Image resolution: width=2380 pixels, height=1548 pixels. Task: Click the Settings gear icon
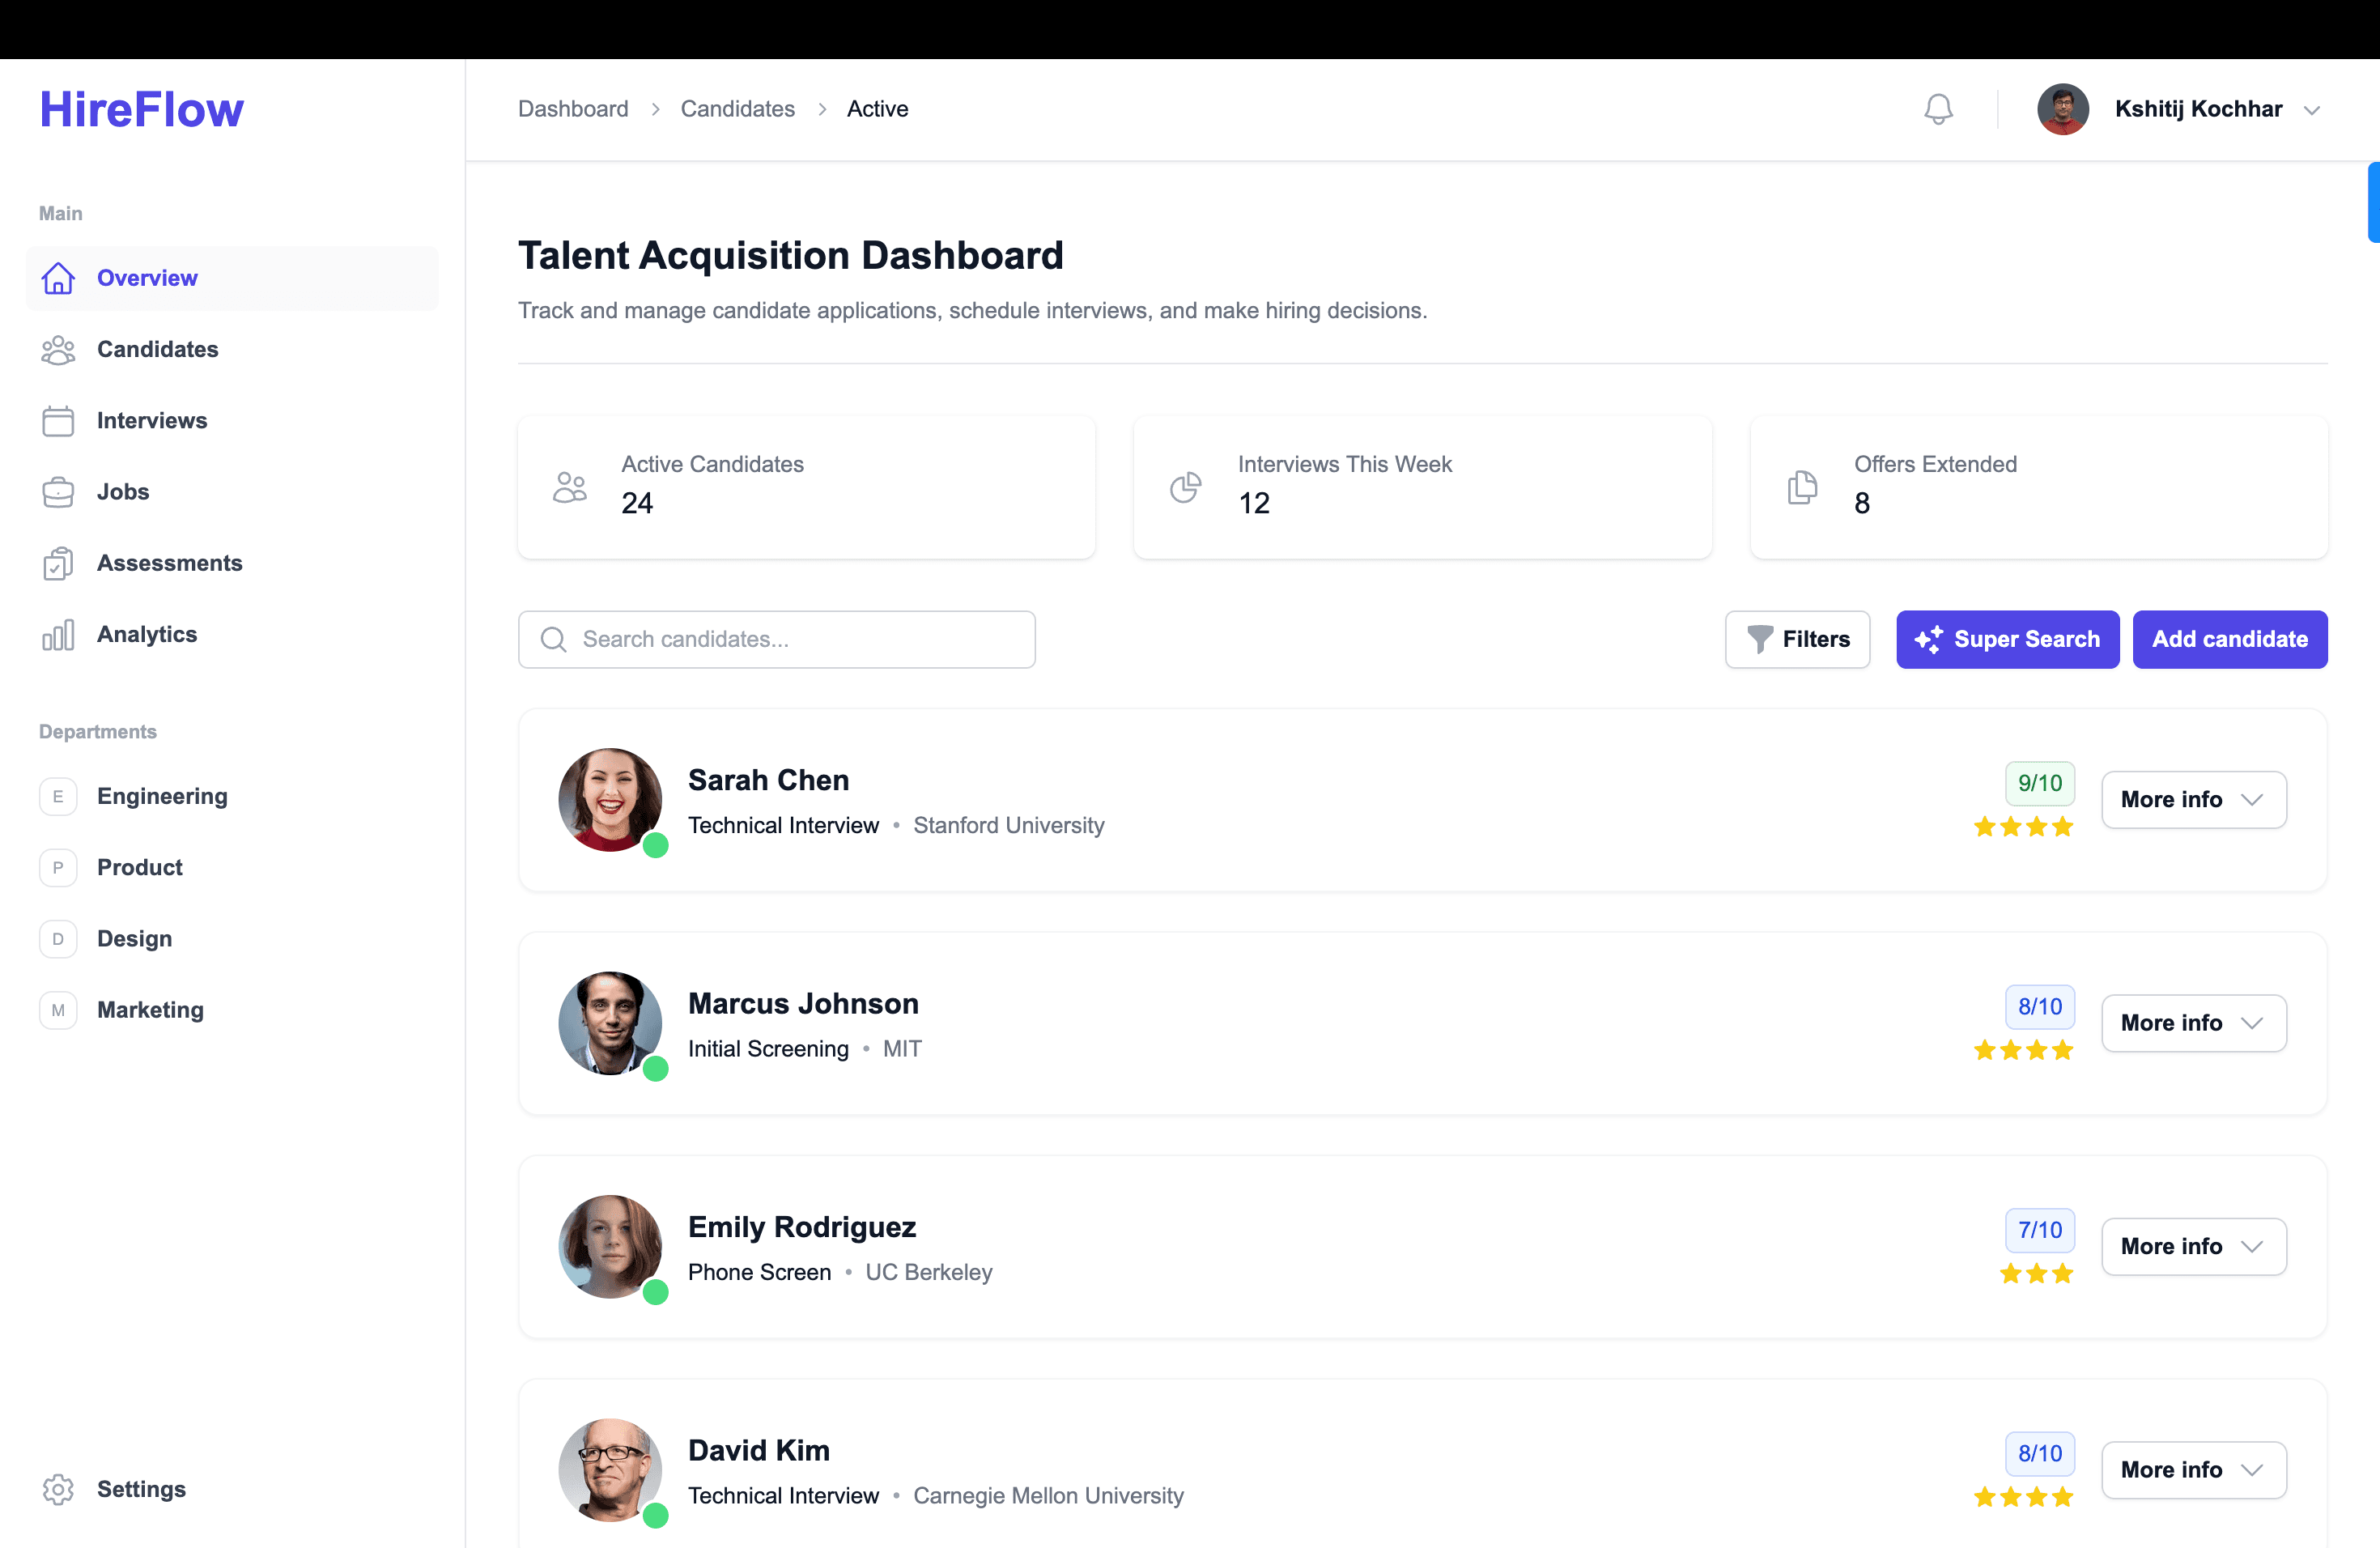pos(58,1489)
